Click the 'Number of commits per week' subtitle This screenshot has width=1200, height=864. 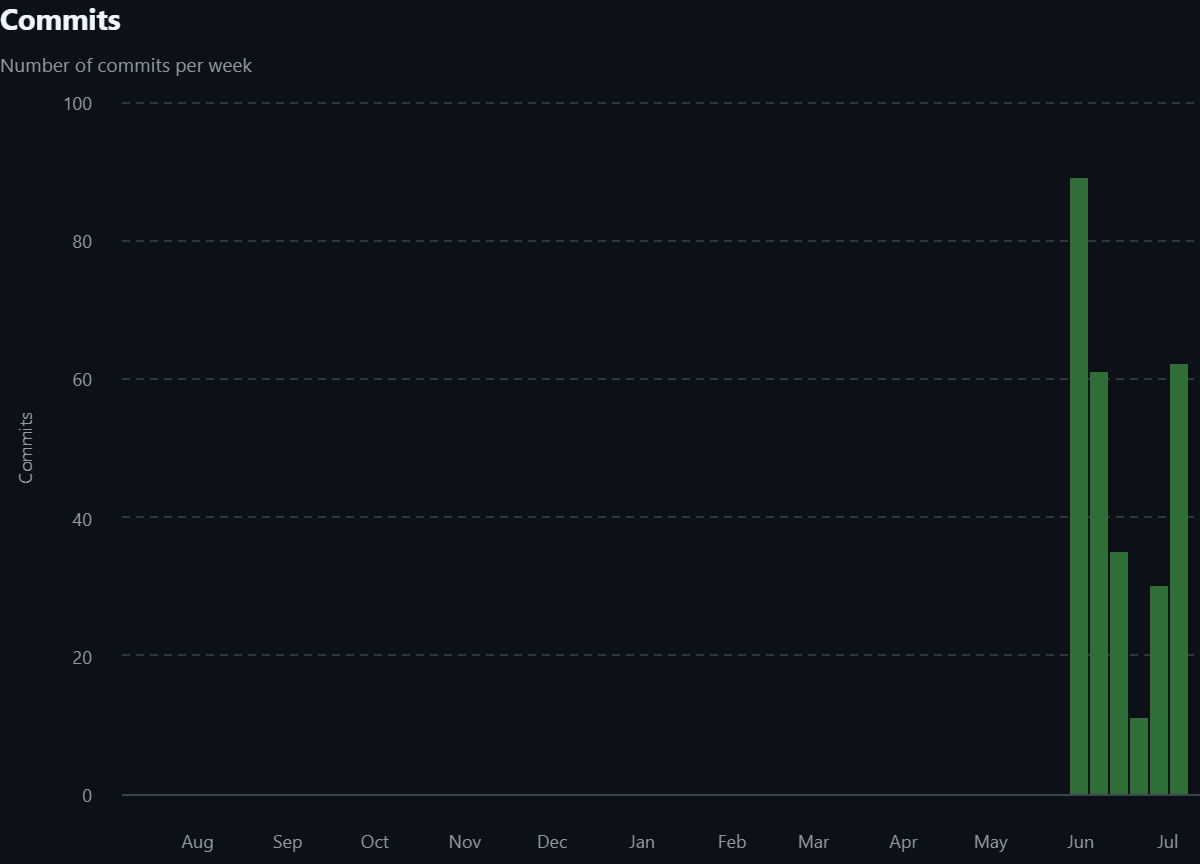126,65
